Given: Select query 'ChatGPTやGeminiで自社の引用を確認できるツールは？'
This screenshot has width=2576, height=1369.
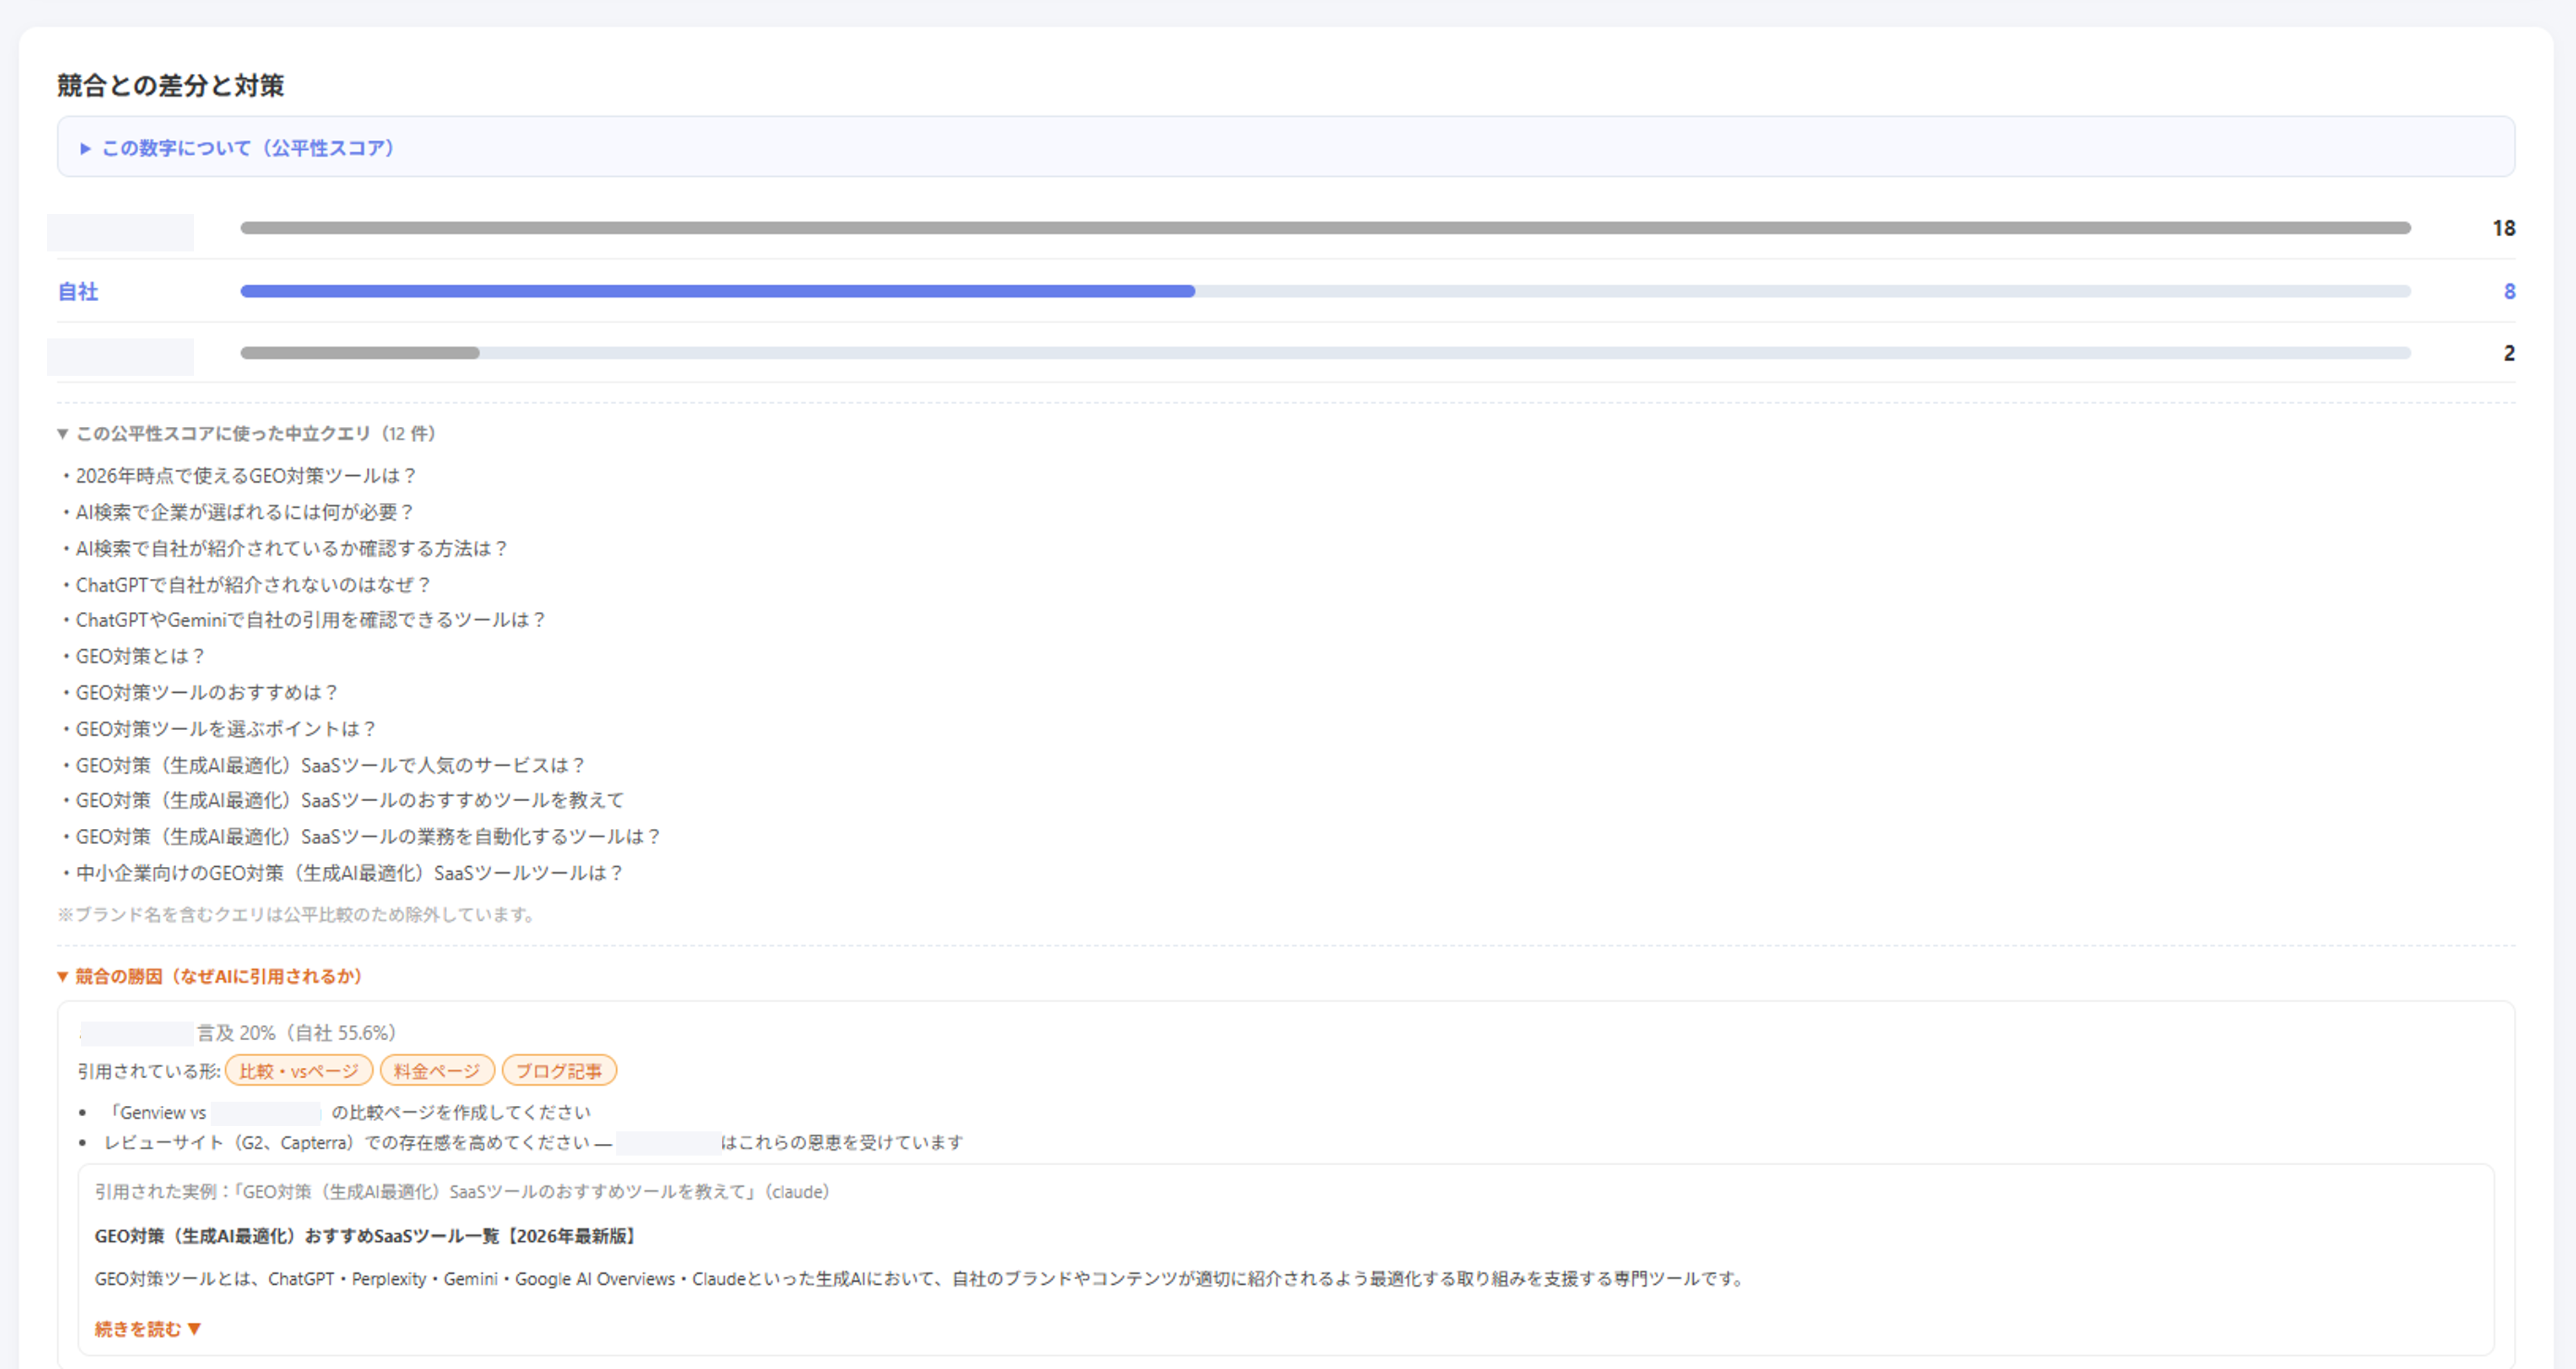Looking at the screenshot, I should [311, 620].
